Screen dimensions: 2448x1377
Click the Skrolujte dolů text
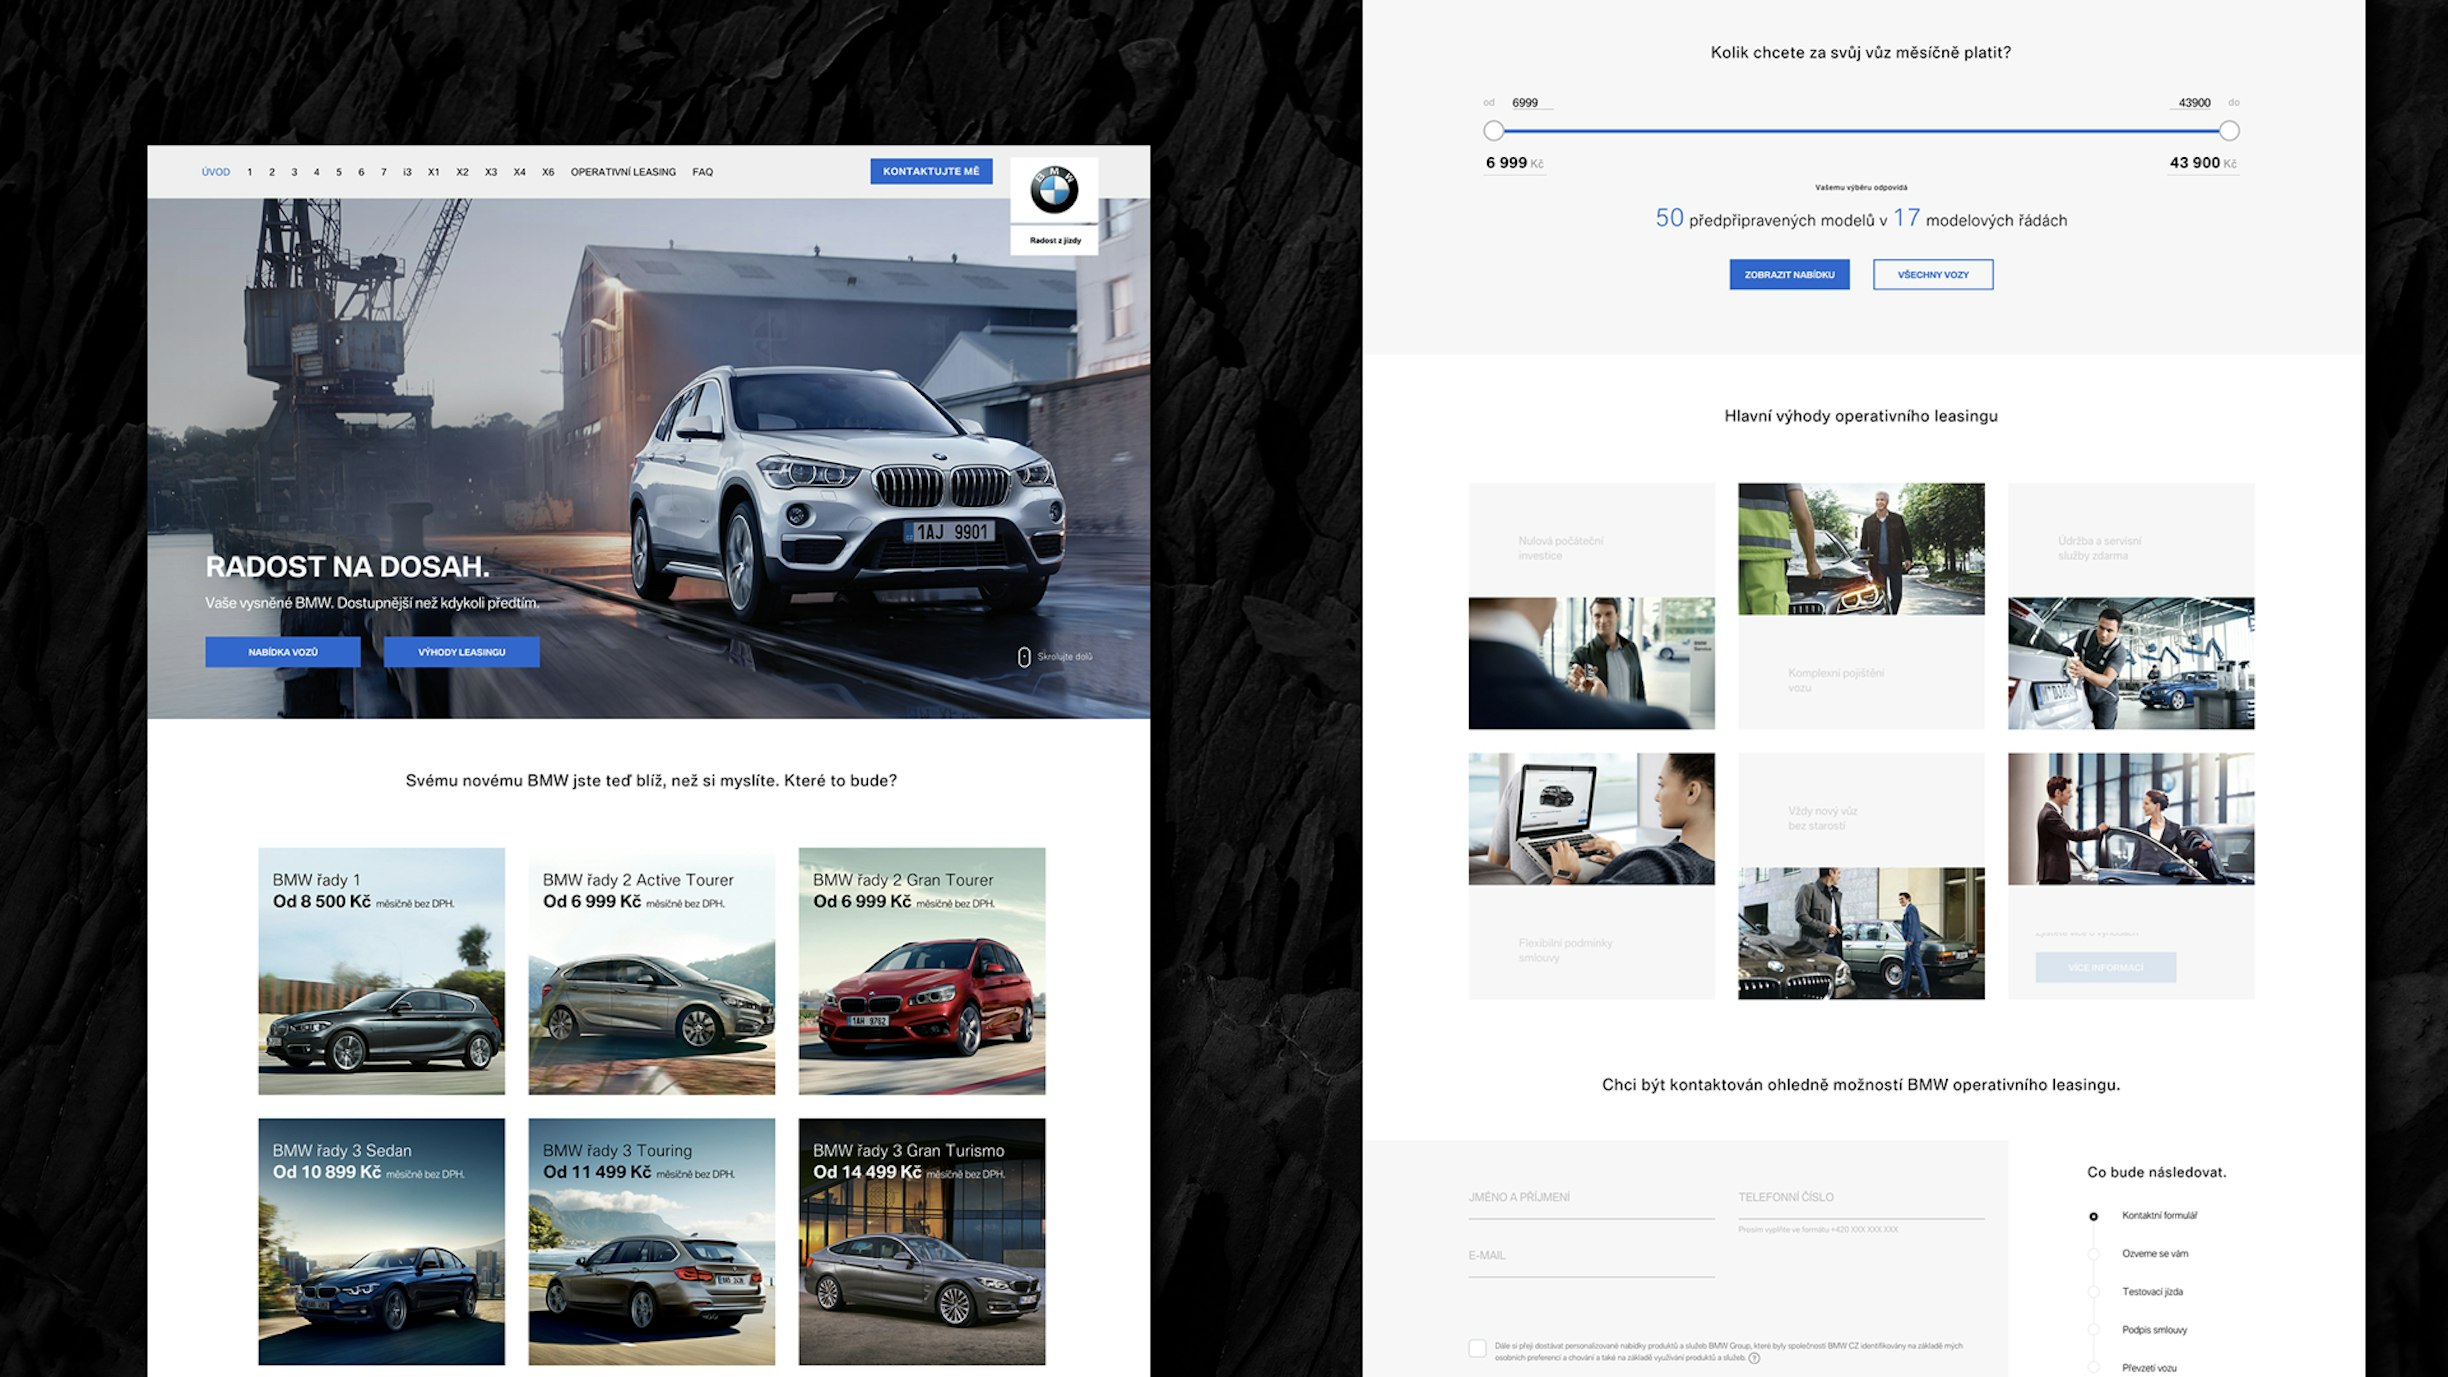1065,657
